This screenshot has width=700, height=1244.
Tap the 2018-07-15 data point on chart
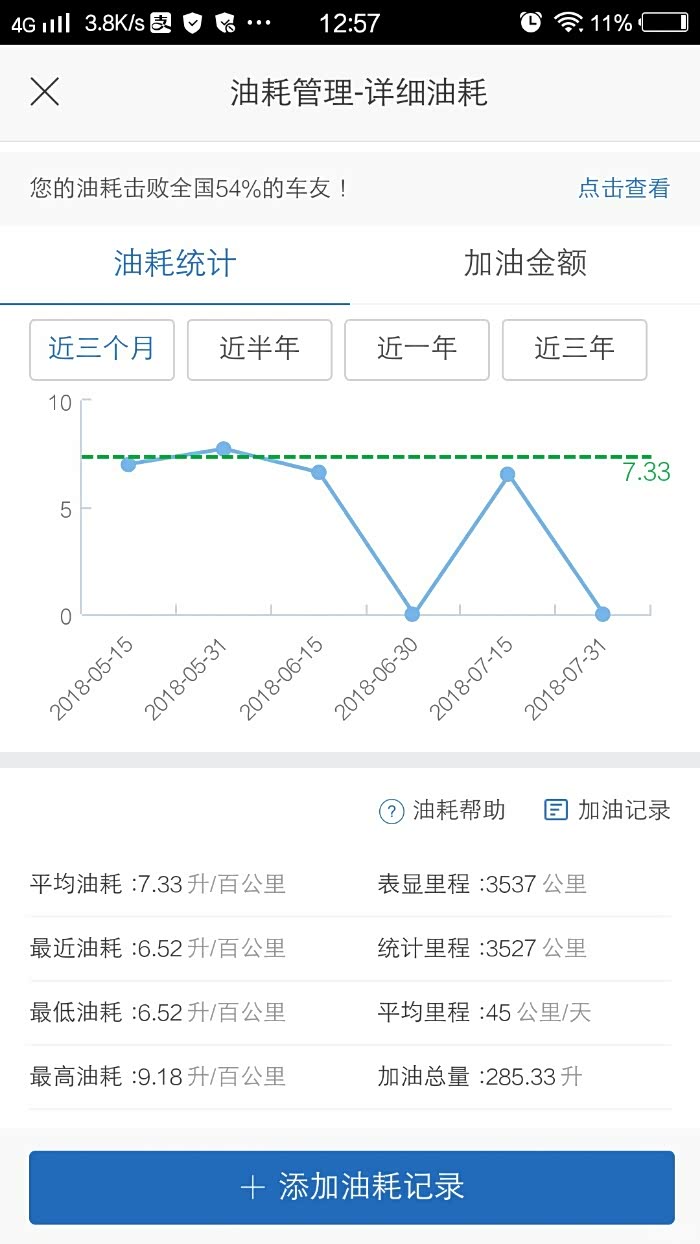[x=507, y=474]
